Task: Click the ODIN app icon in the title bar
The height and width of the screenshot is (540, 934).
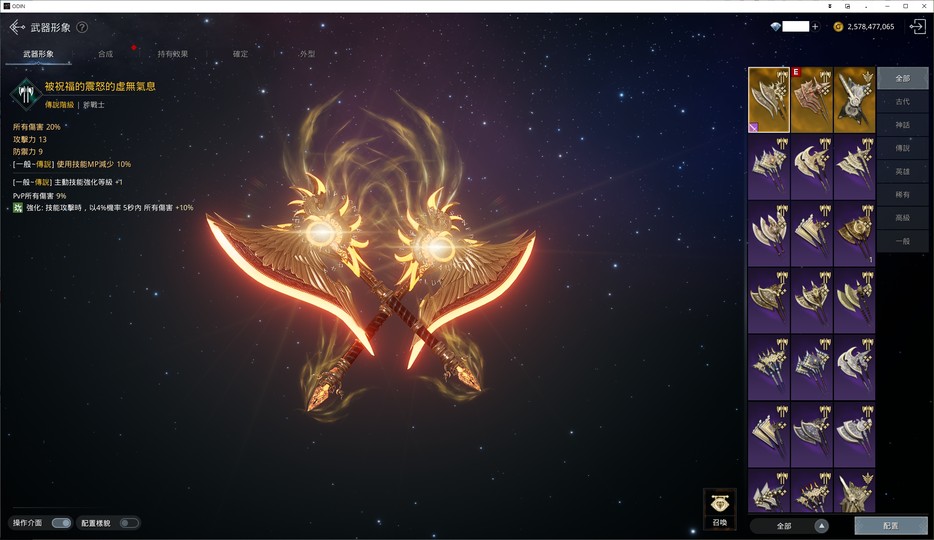Action: 7,6
